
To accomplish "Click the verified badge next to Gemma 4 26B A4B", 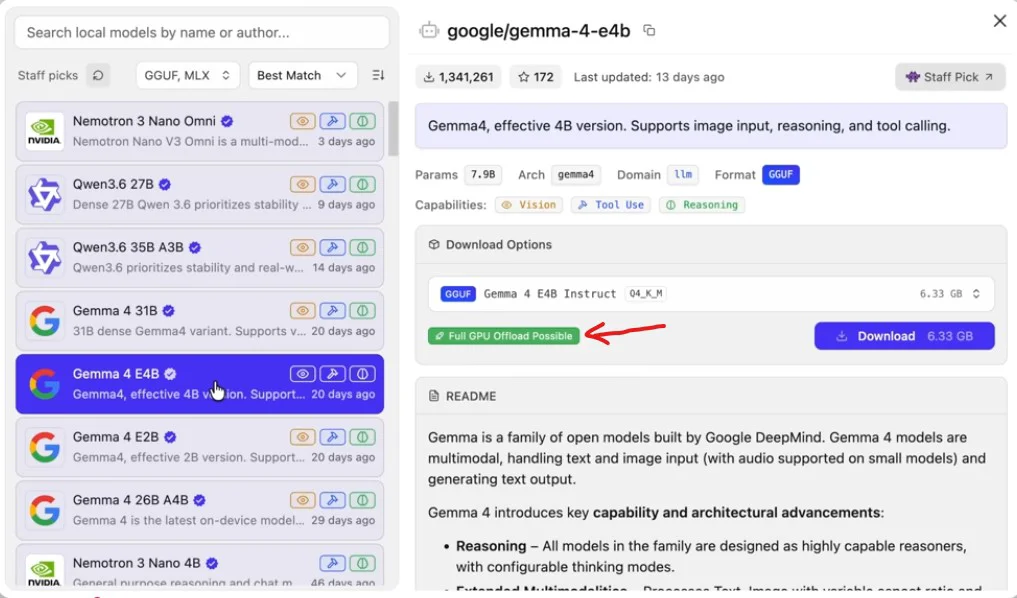I will pyautogui.click(x=199, y=500).
